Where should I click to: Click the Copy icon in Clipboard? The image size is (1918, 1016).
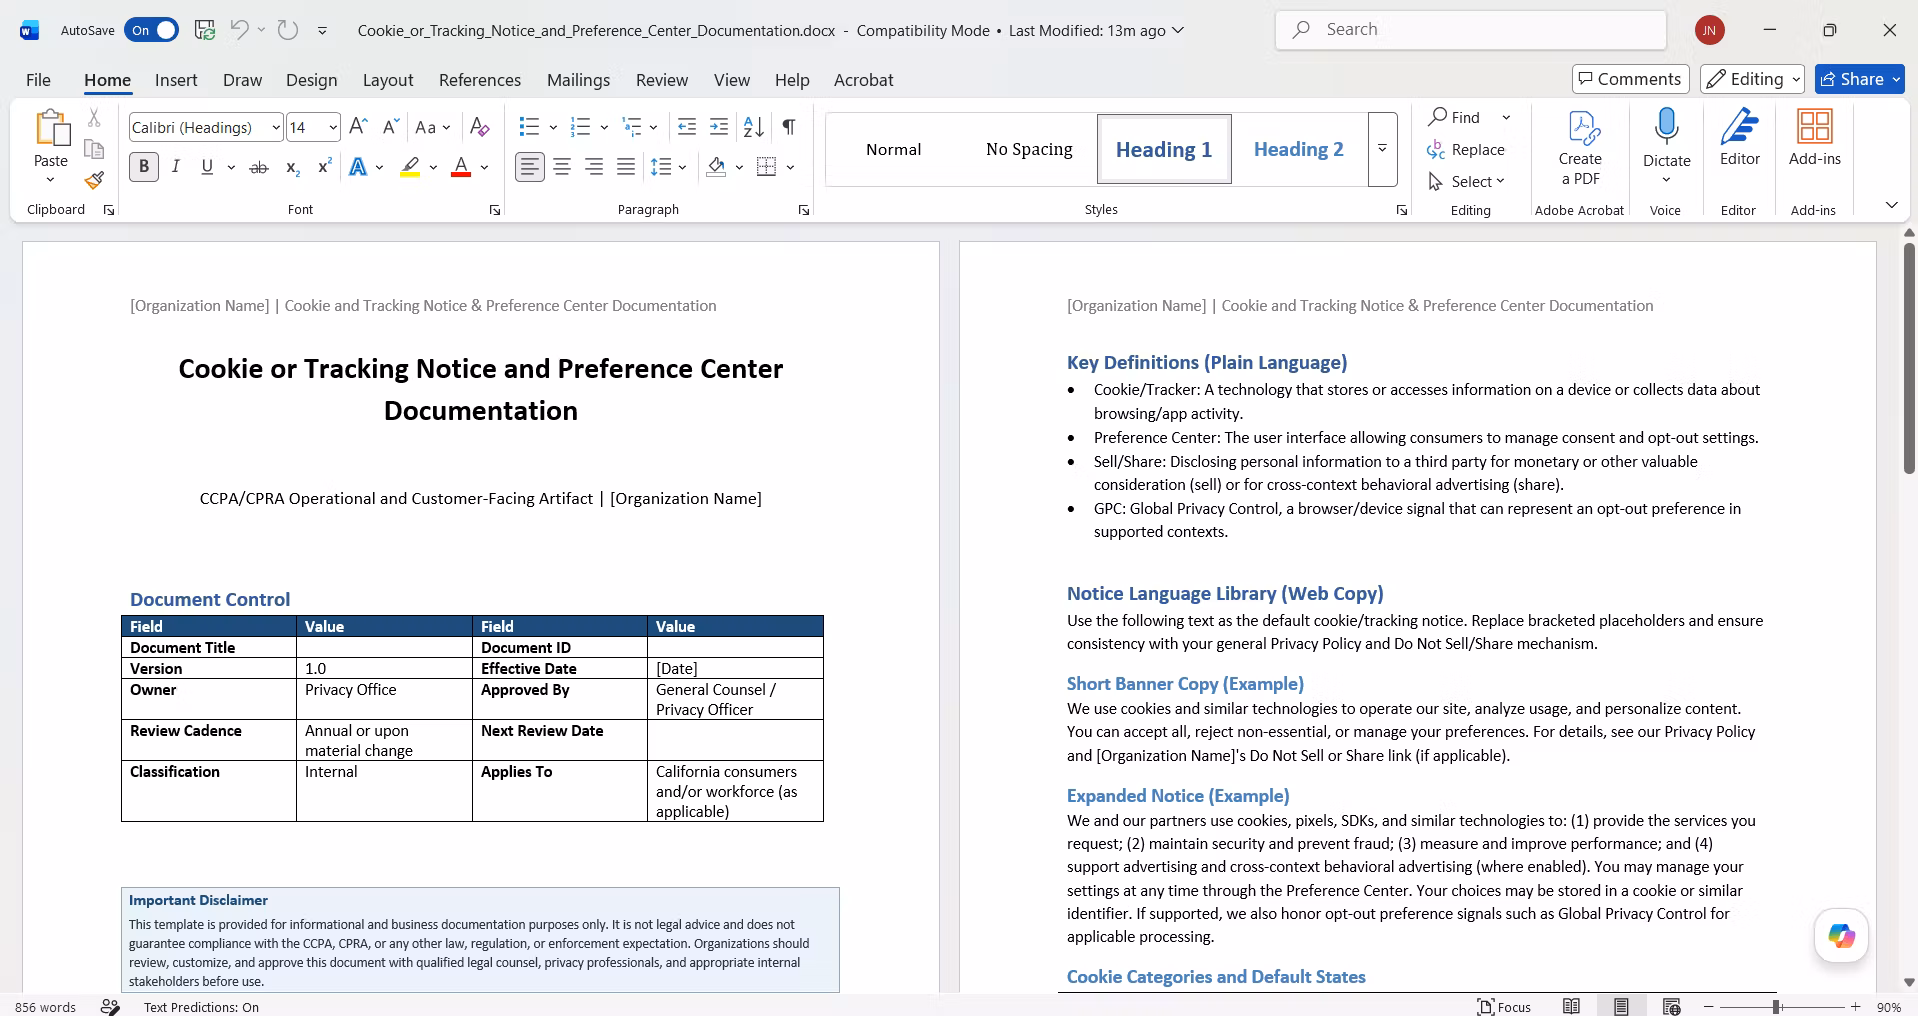[x=94, y=150]
